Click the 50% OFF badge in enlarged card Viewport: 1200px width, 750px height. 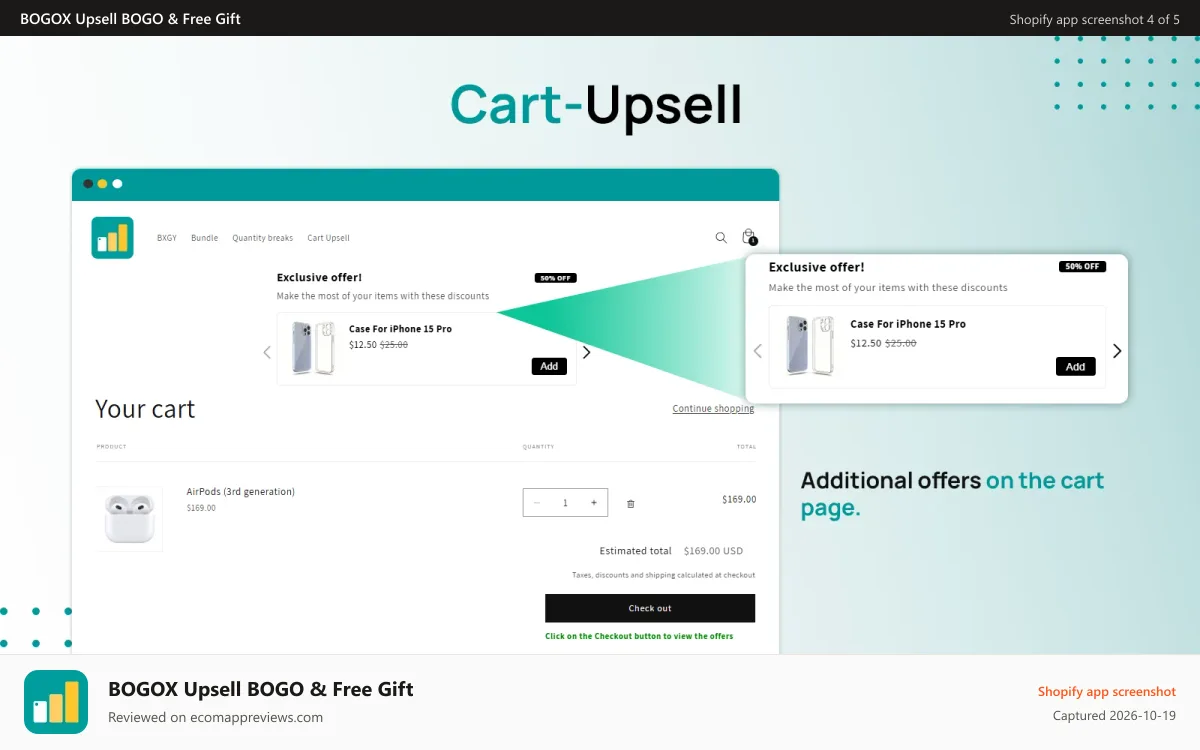(1083, 267)
